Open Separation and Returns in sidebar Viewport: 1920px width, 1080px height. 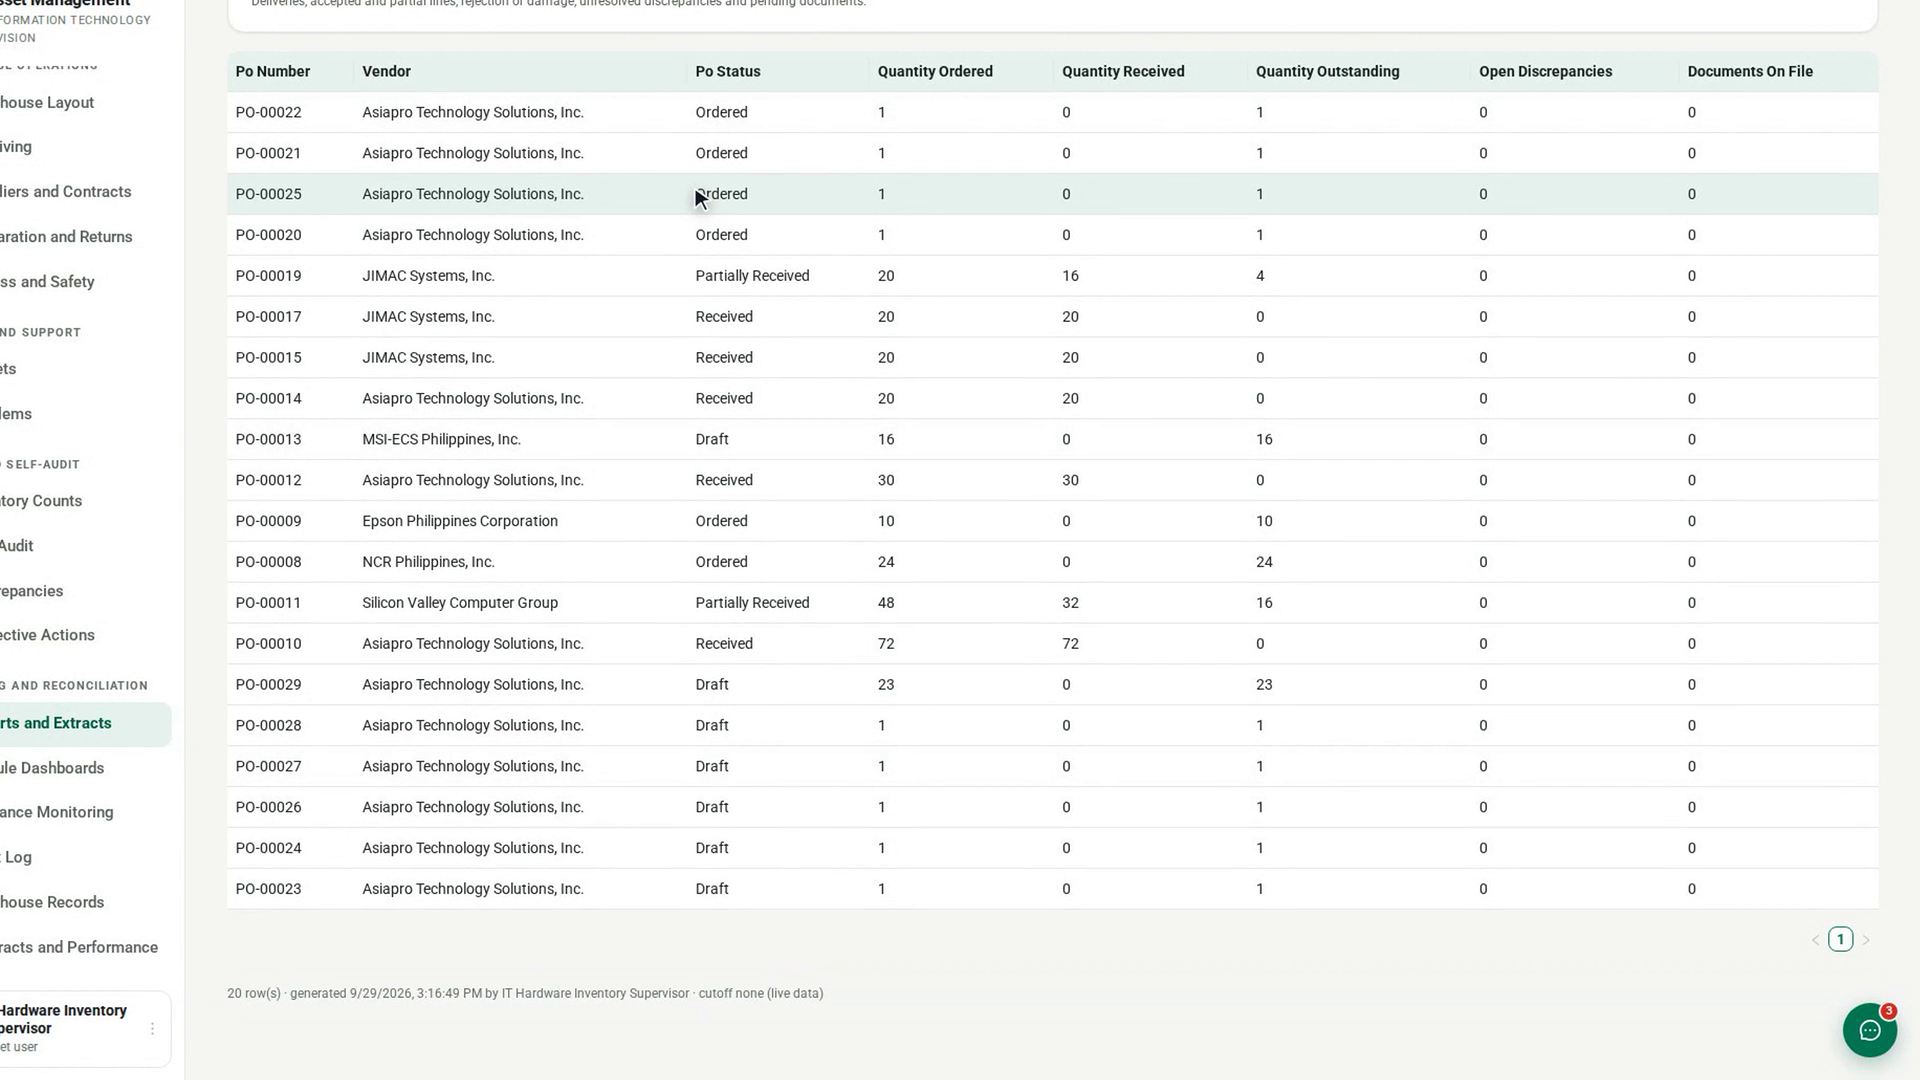coord(66,237)
